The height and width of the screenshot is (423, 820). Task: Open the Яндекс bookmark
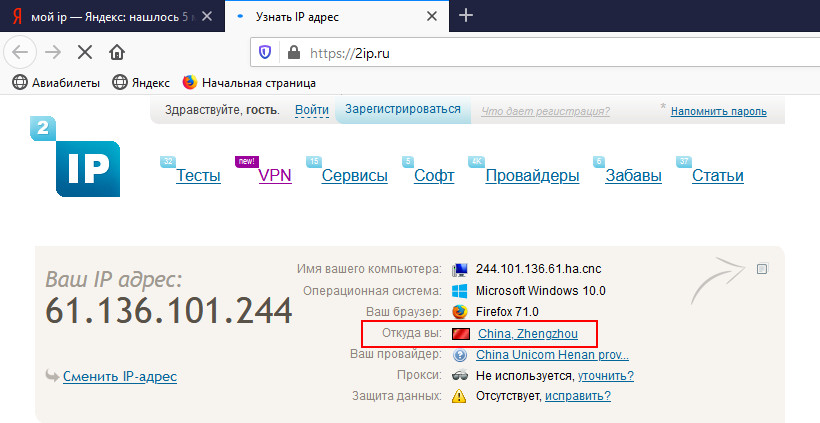tap(141, 83)
